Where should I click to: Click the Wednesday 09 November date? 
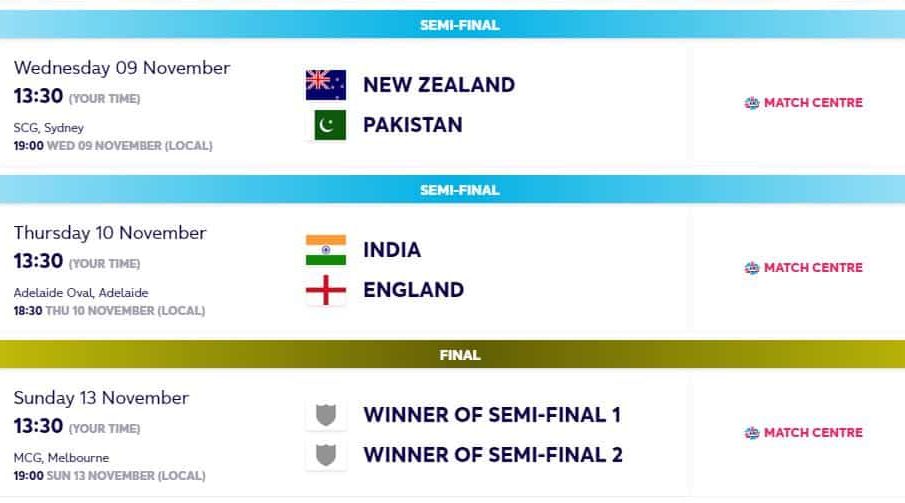click(x=122, y=68)
